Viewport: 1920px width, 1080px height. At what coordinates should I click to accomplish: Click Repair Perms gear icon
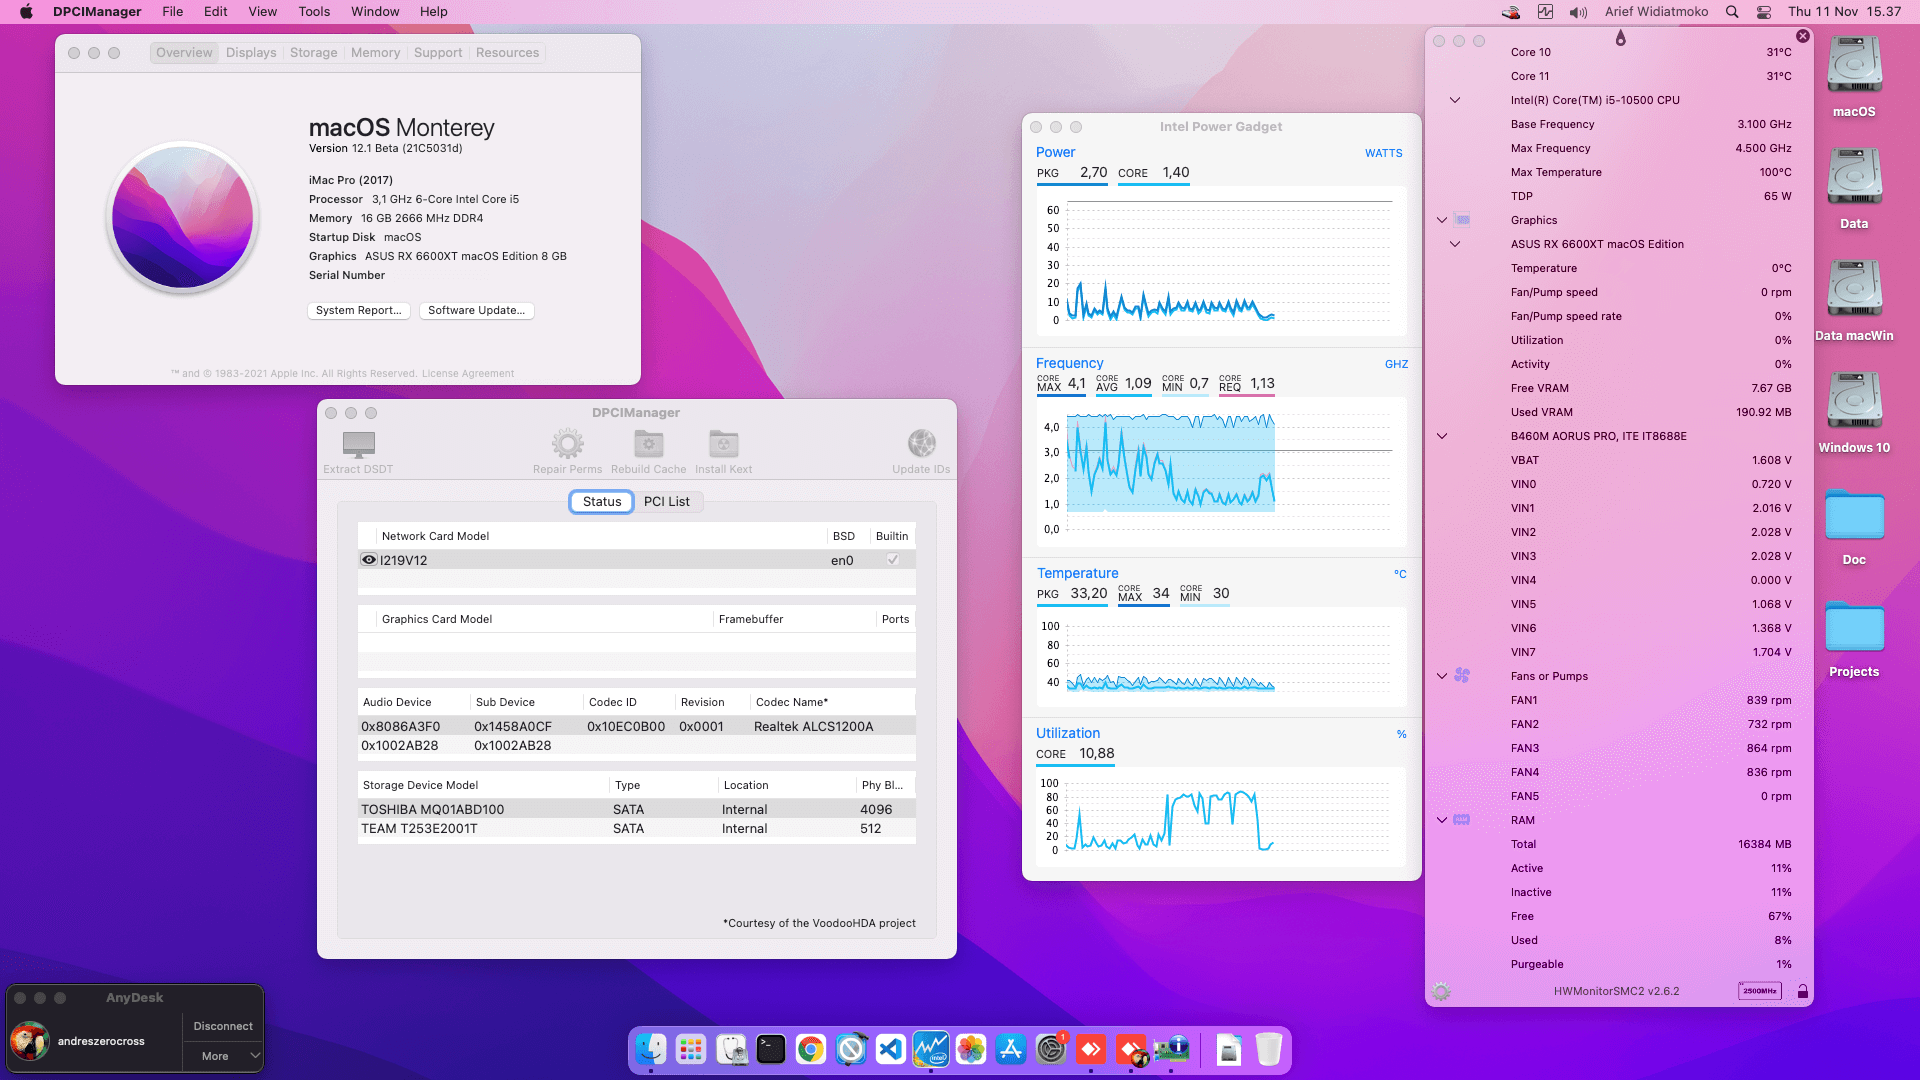pos(567,443)
